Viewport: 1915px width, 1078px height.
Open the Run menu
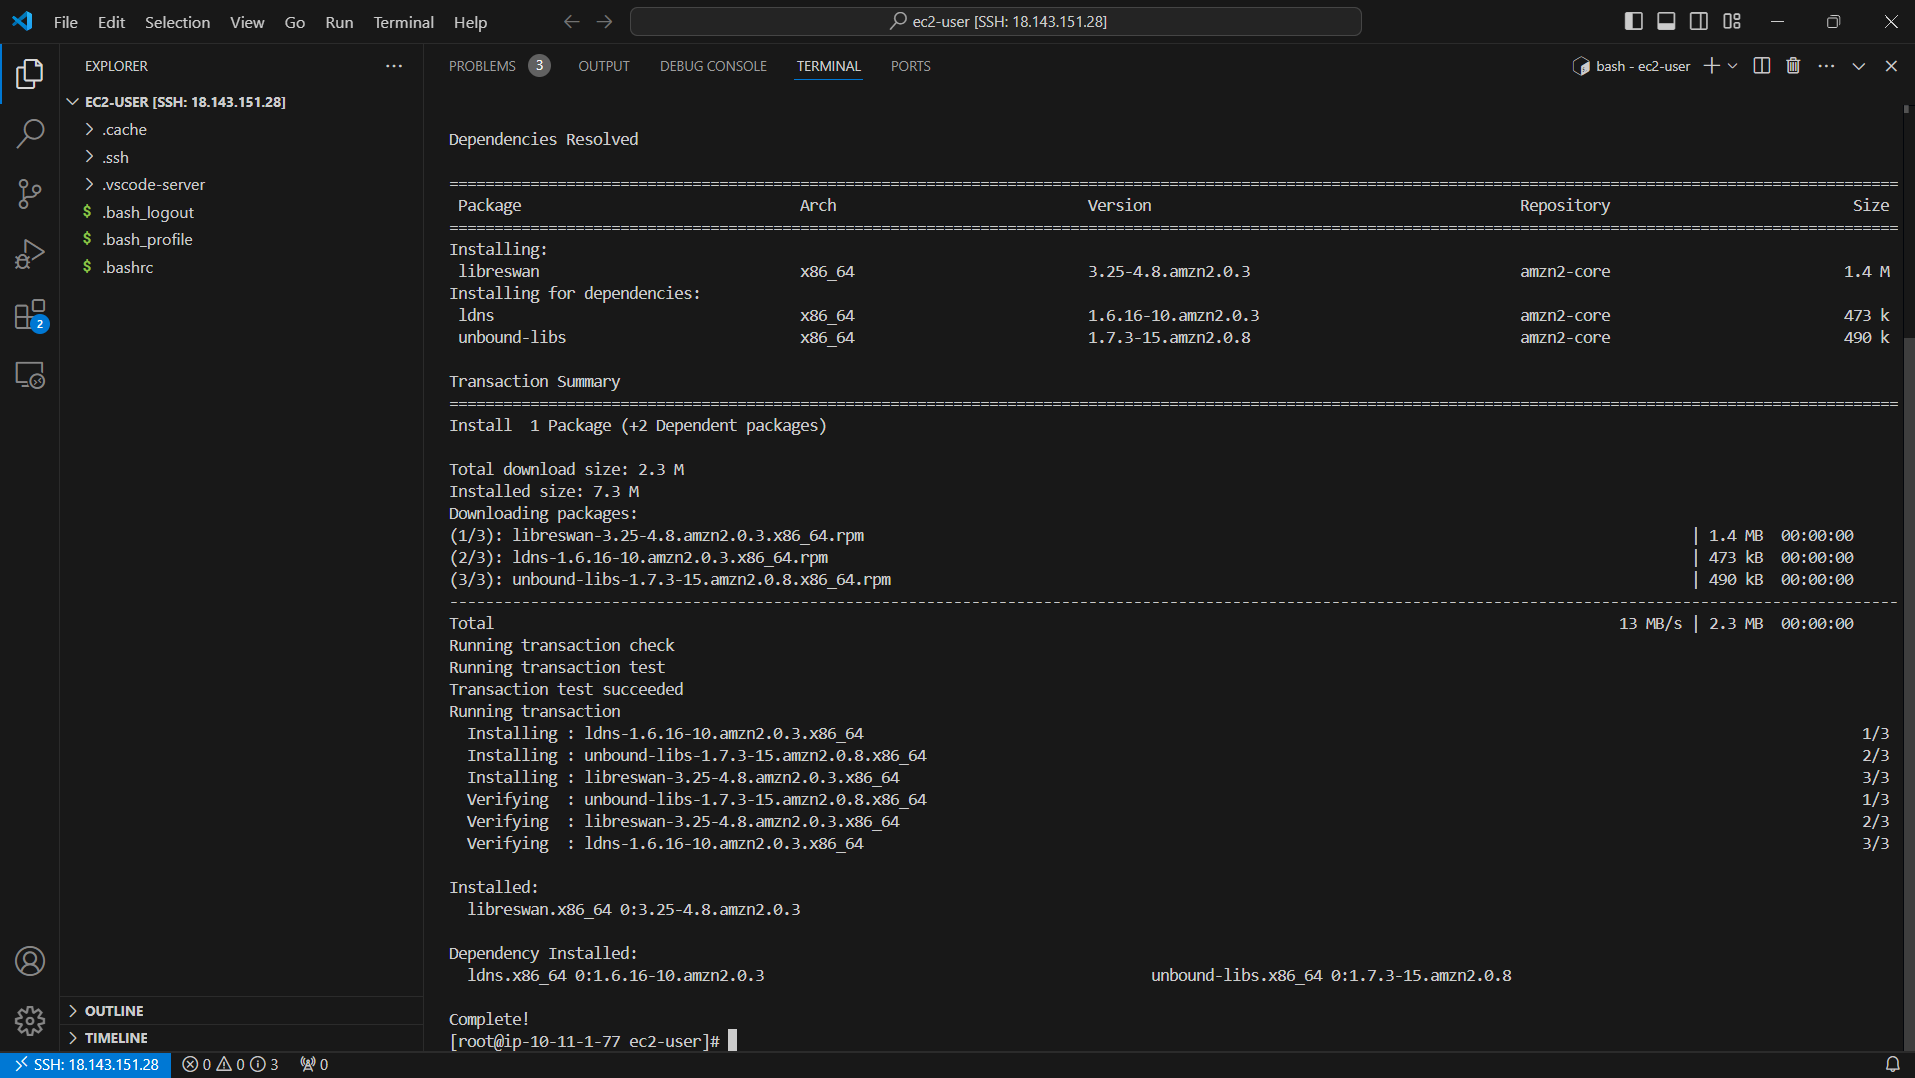[339, 21]
